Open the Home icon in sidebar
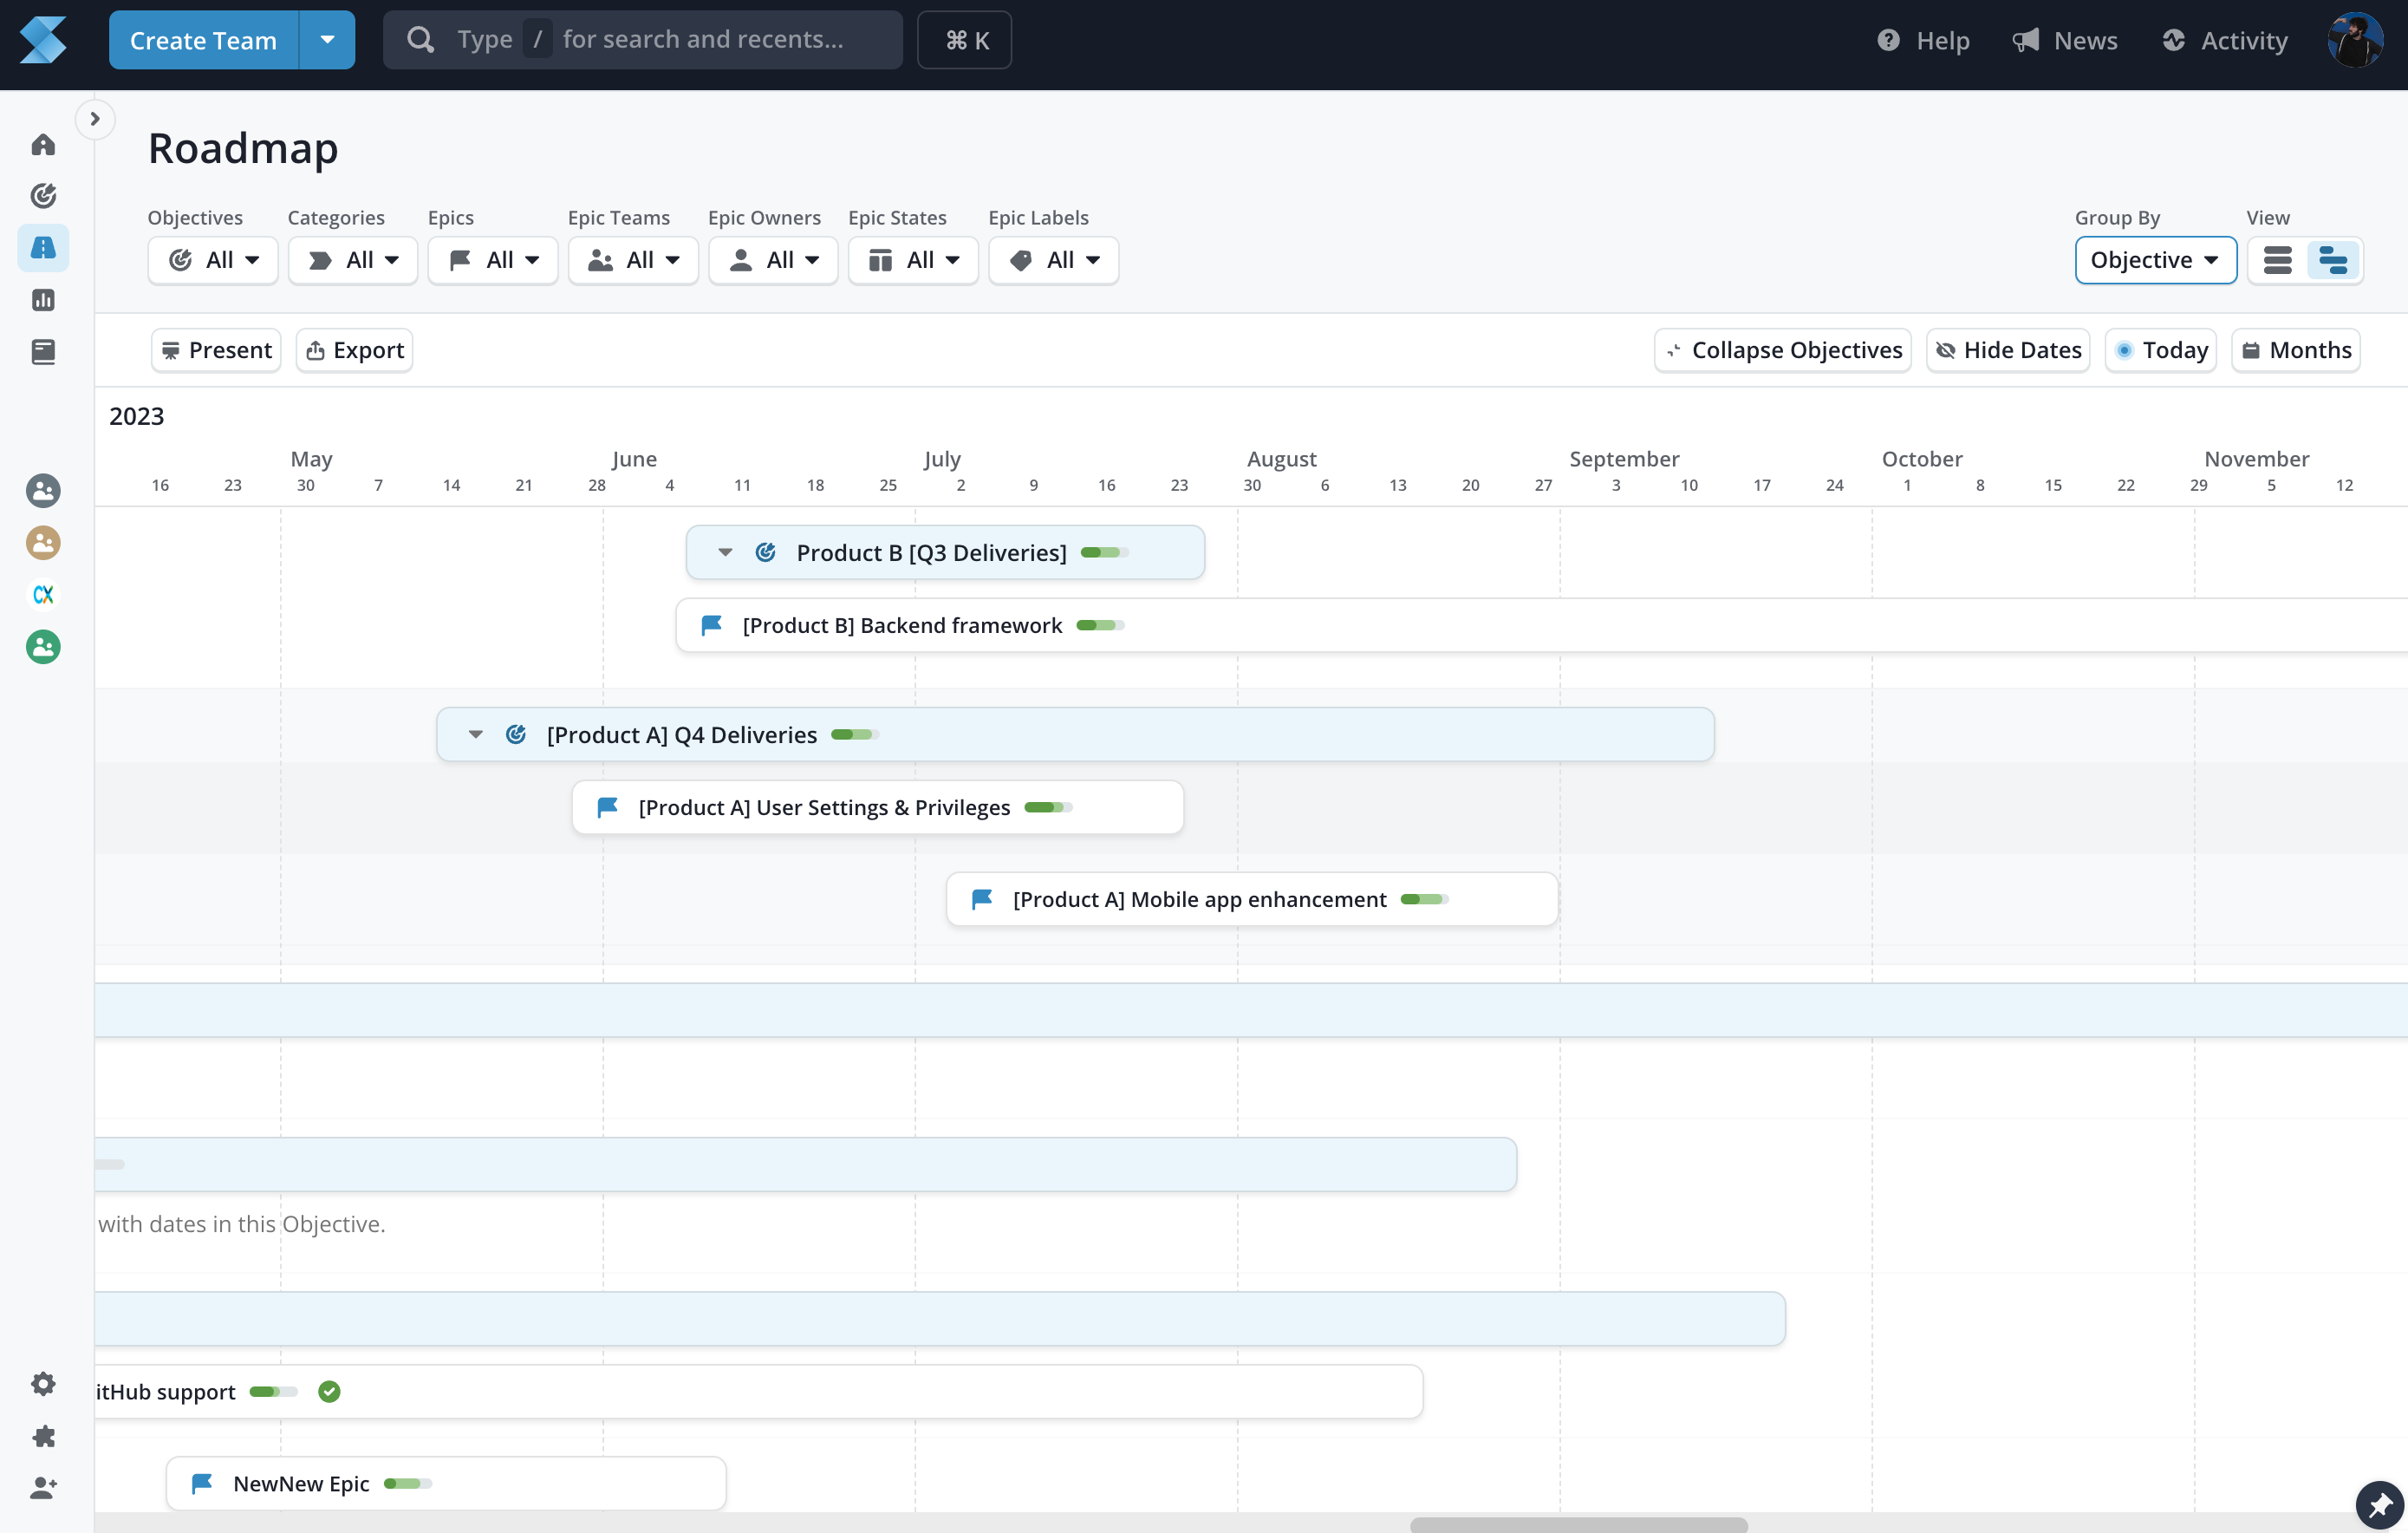This screenshot has height=1533, width=2408. coord(43,145)
